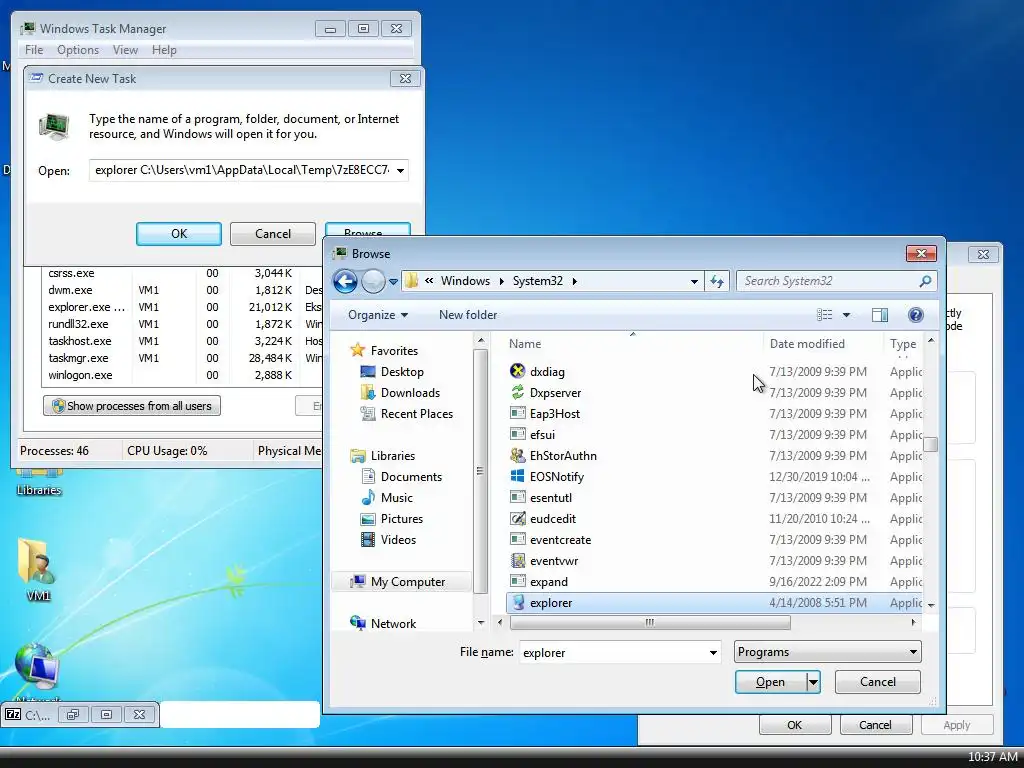Open Task Manager Options menu
Screen dimensions: 1024x768
coord(78,50)
